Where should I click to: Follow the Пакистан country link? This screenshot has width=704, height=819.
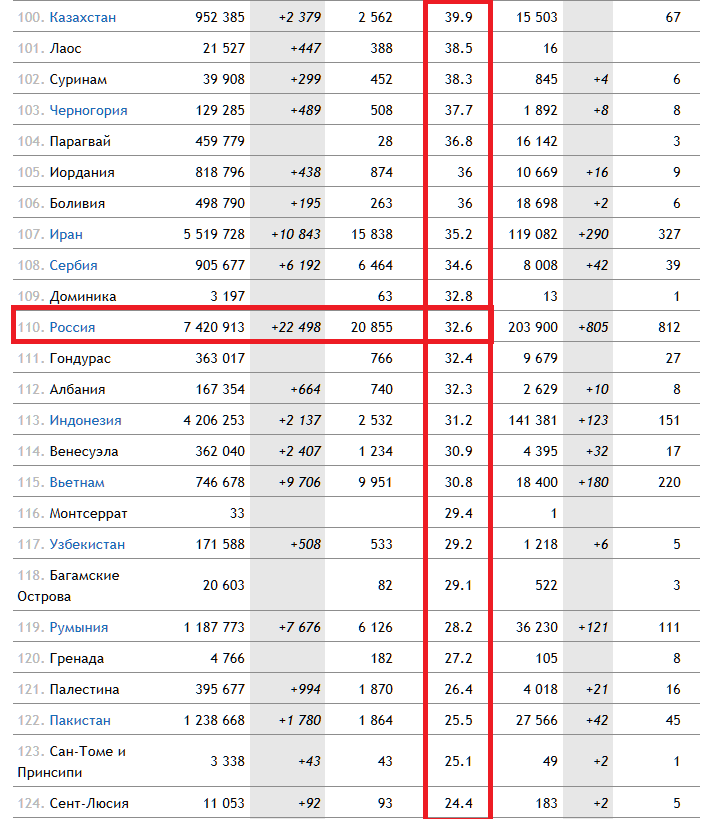pos(80,720)
